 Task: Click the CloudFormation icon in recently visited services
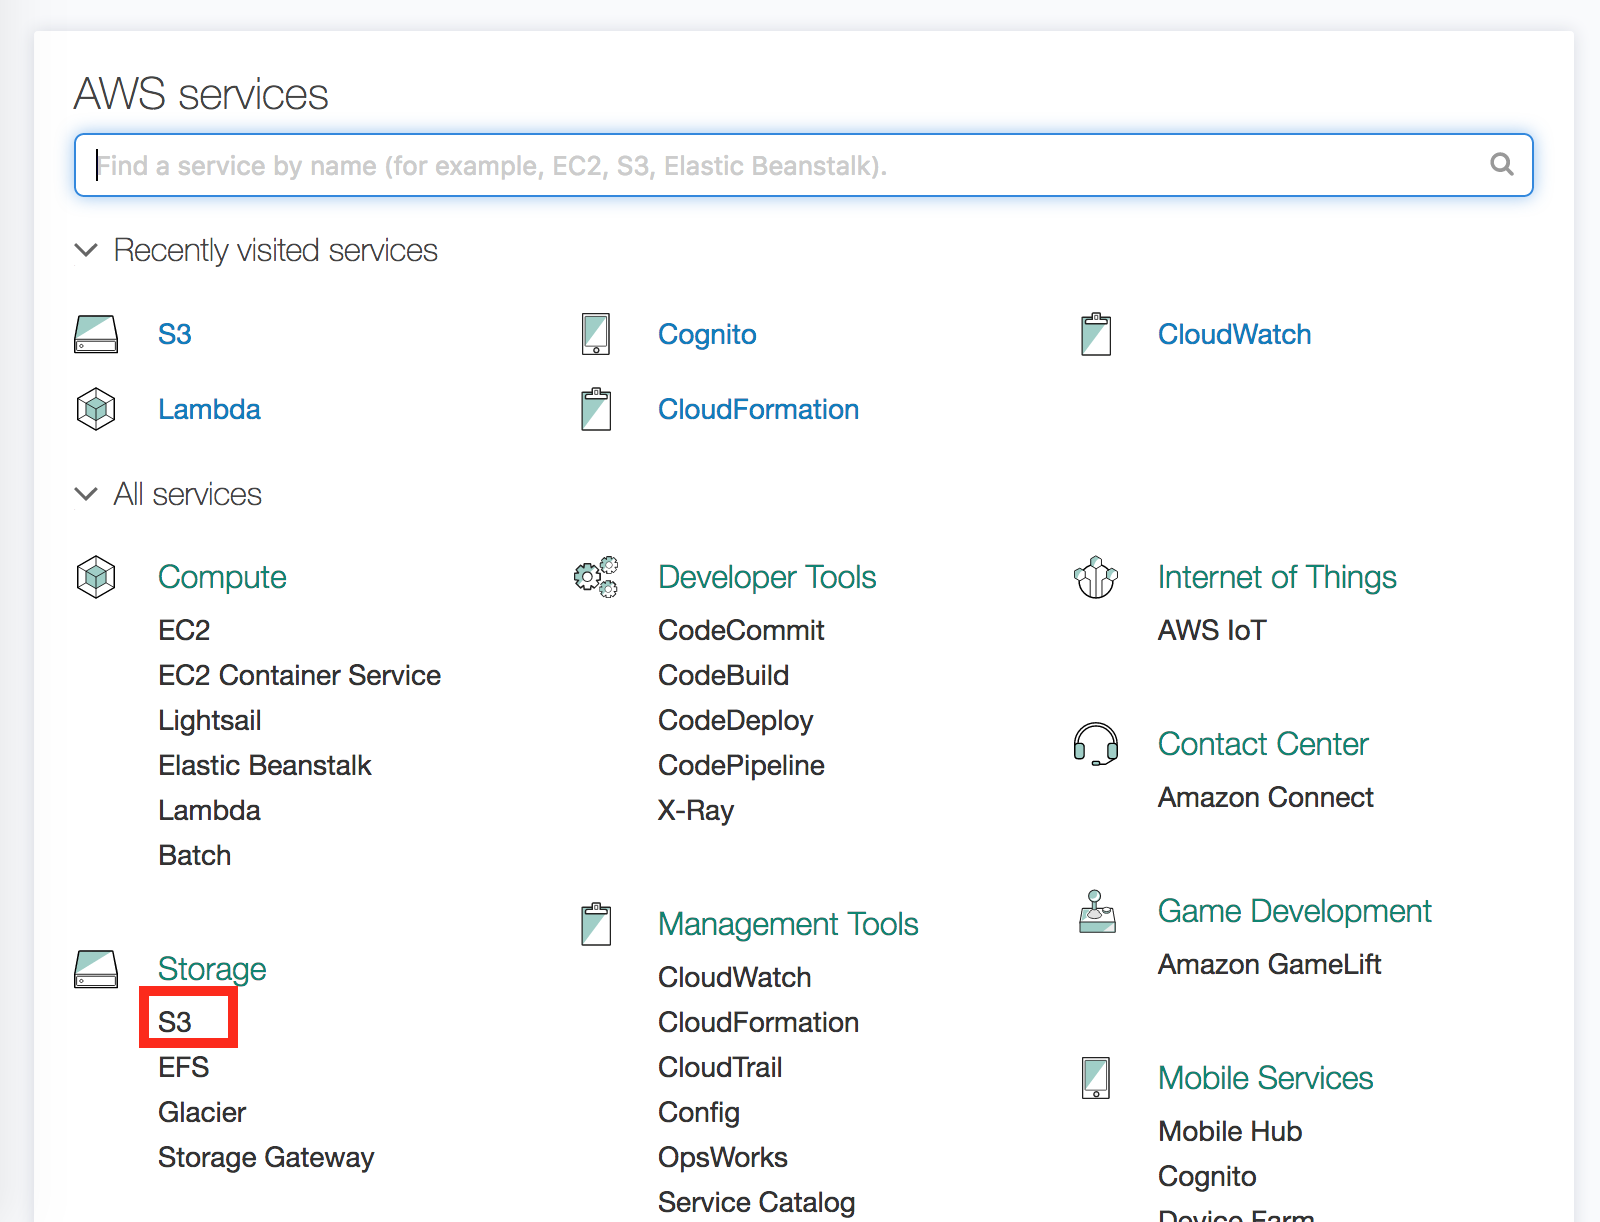(x=596, y=409)
